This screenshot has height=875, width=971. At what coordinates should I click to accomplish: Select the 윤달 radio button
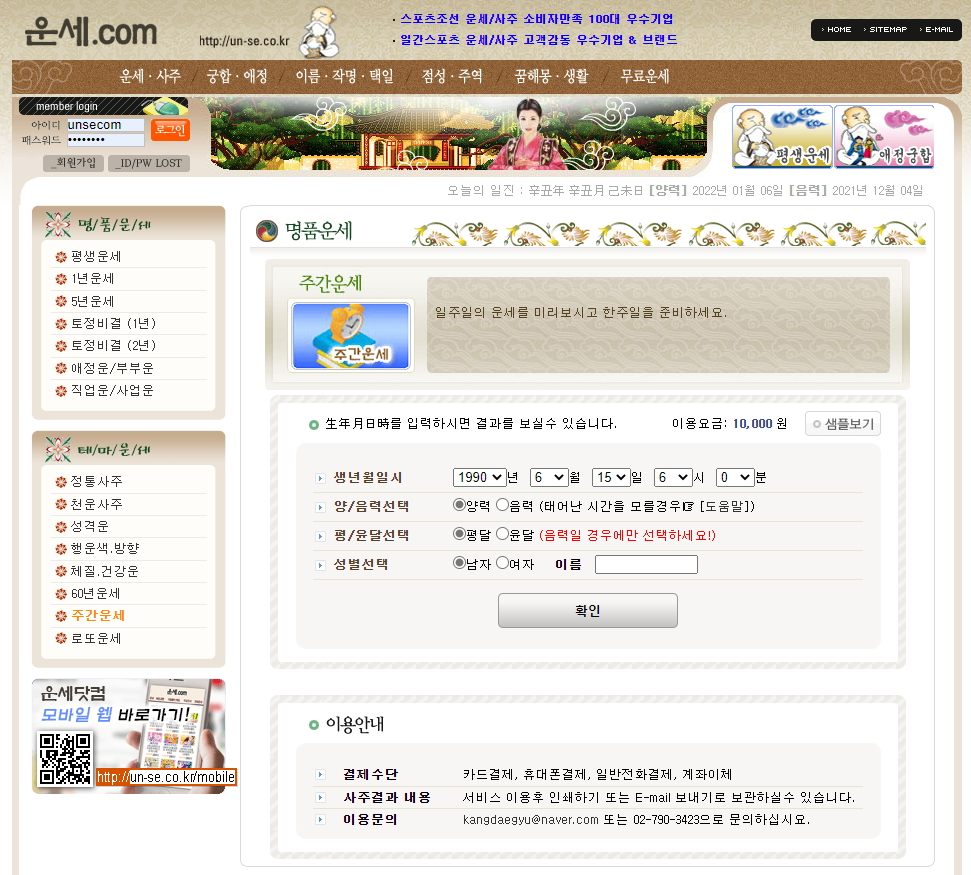click(x=503, y=535)
